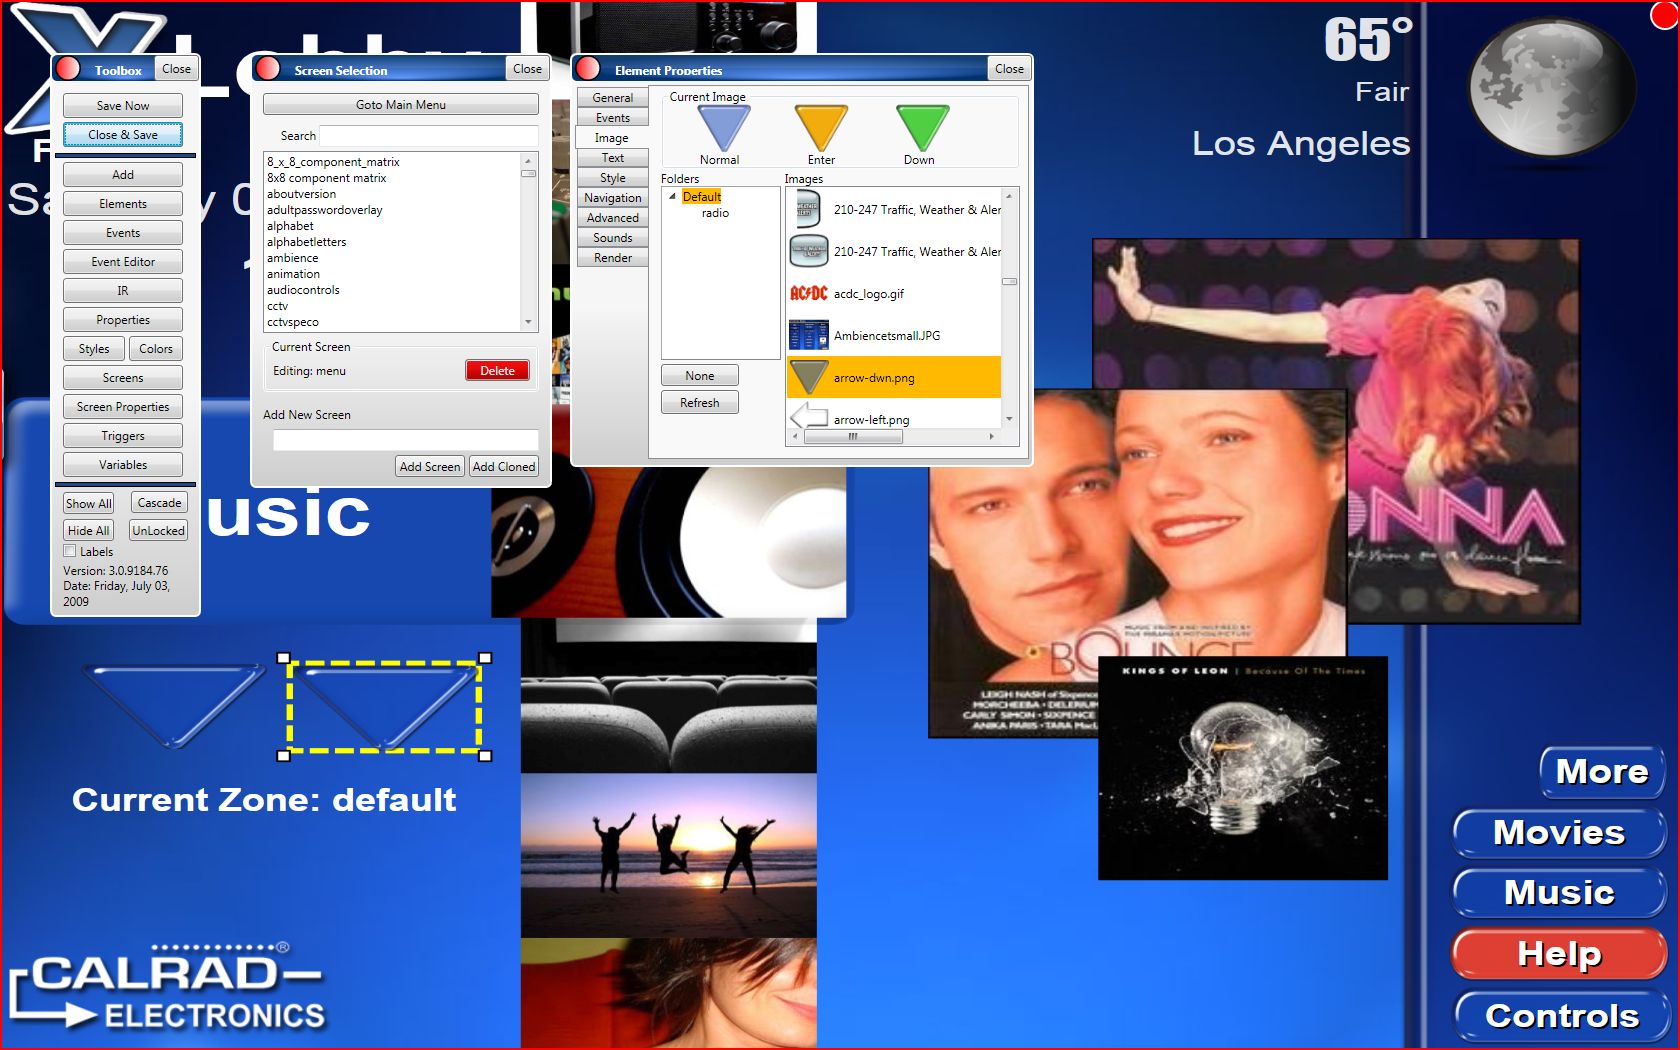Click None button under Folders
Viewport: 1680px width, 1050px height.
(700, 376)
